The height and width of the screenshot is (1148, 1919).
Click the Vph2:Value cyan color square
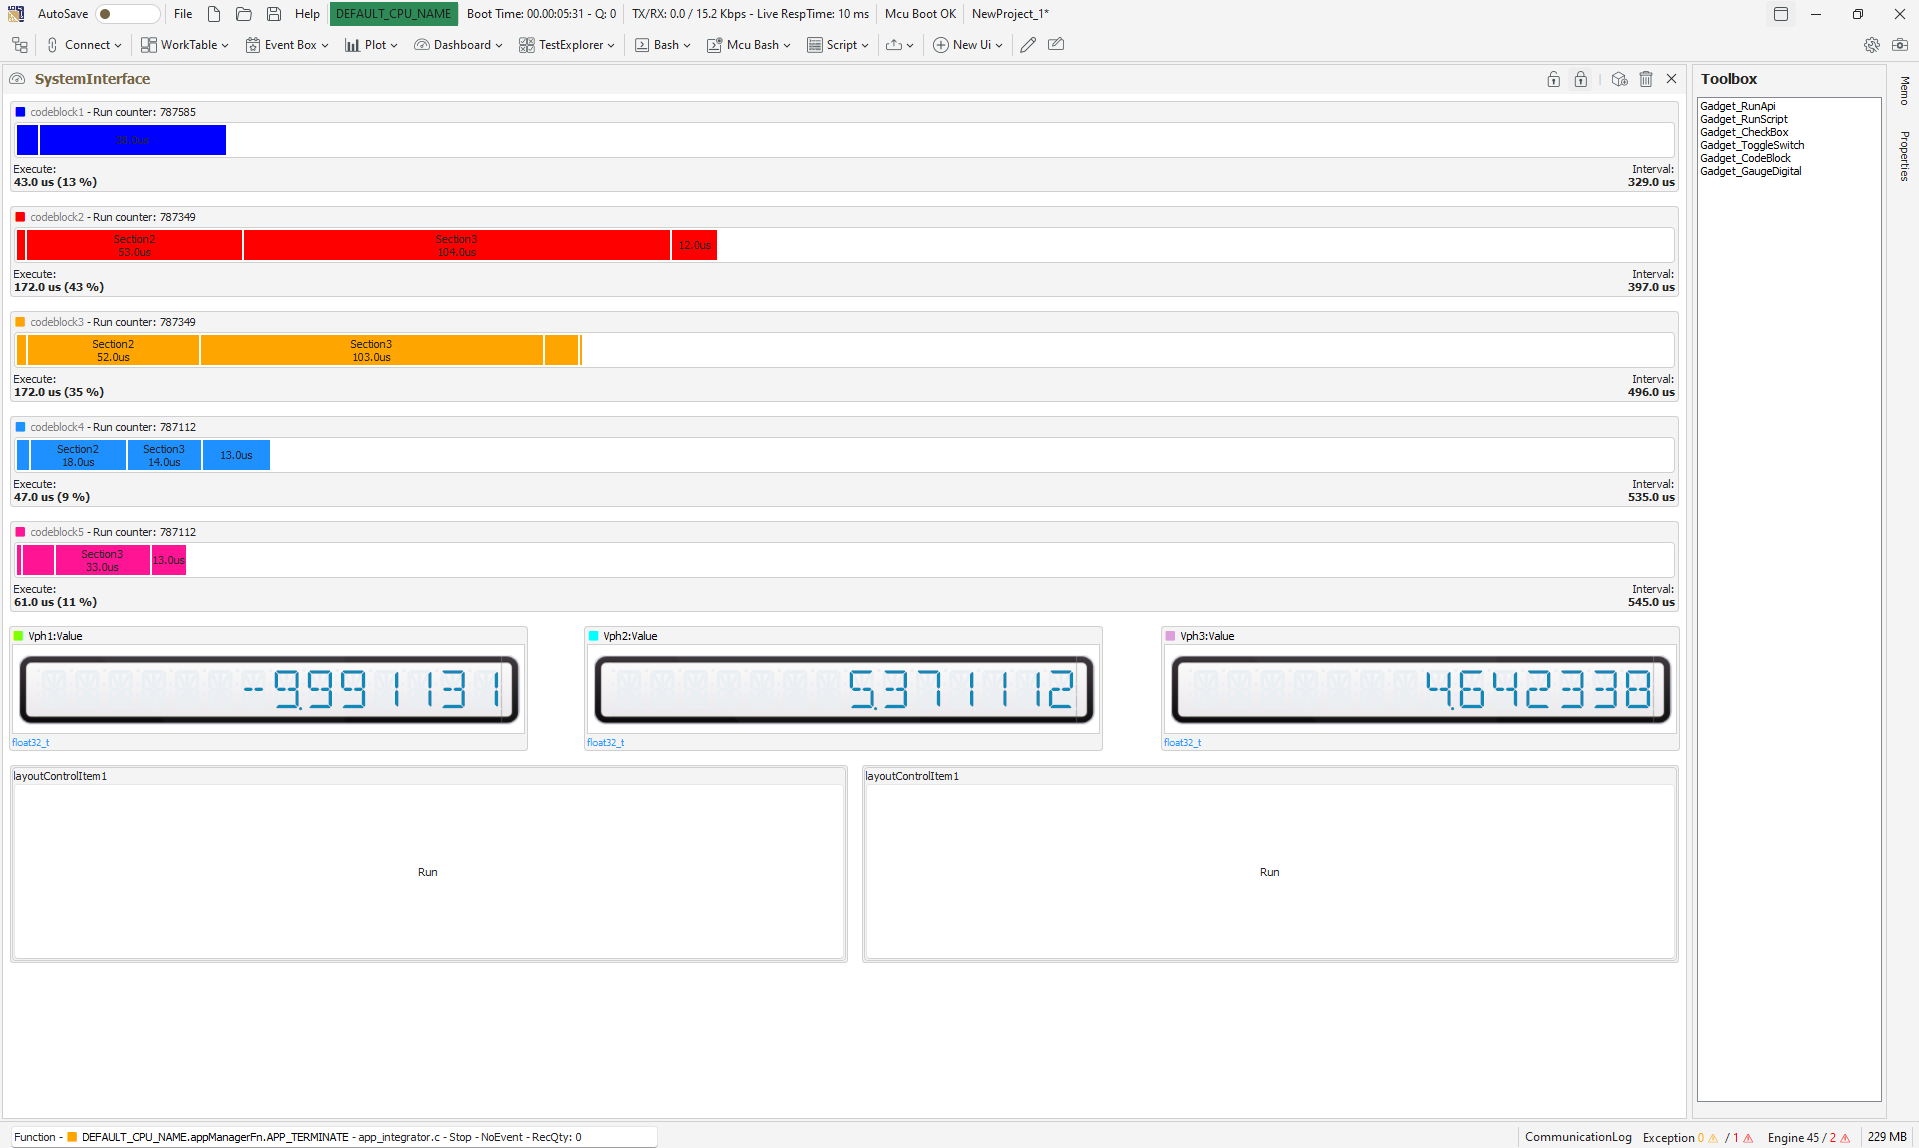[x=593, y=636]
